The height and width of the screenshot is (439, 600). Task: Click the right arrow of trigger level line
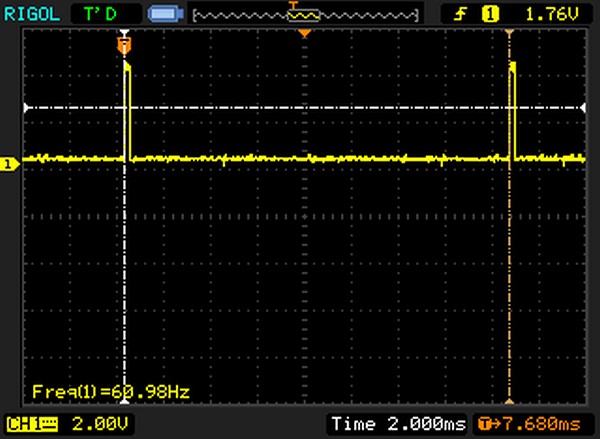(582, 107)
